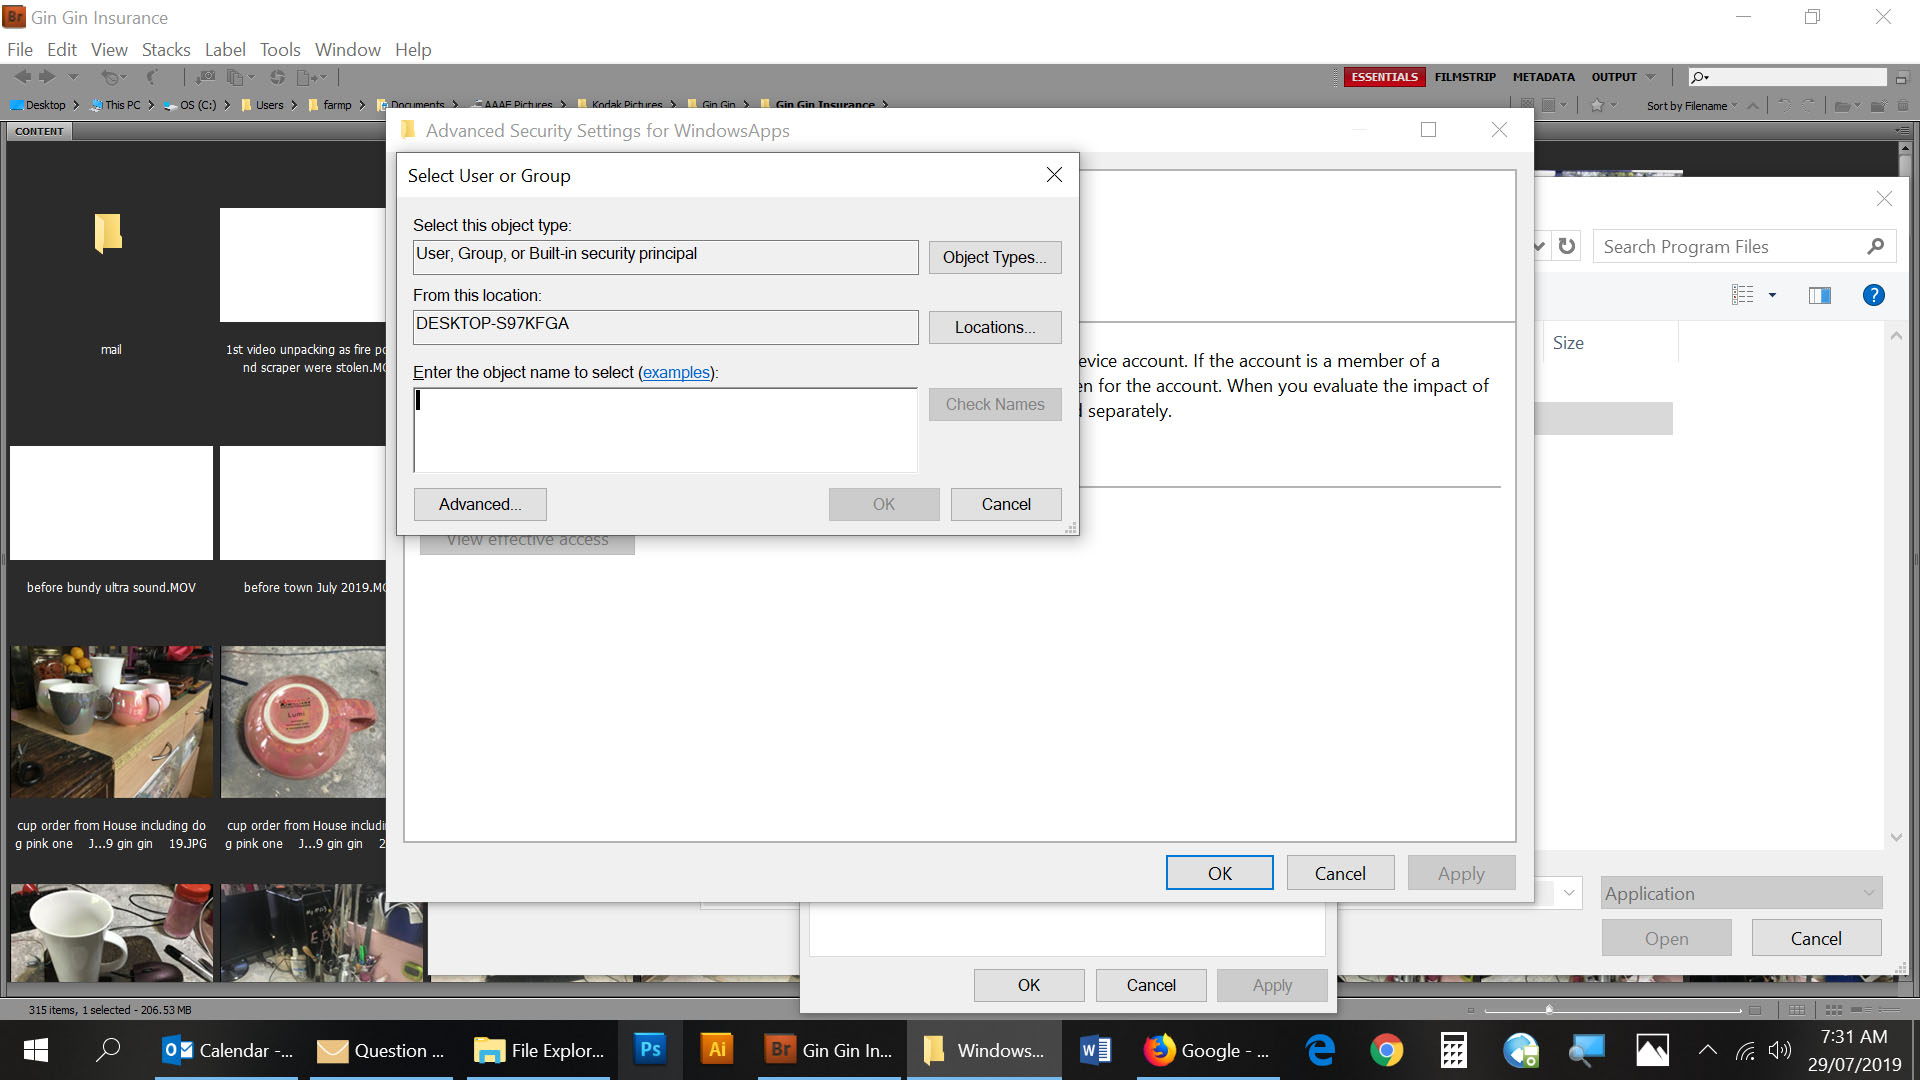
Task: Open Photoshop from the taskbar
Action: (x=650, y=1050)
